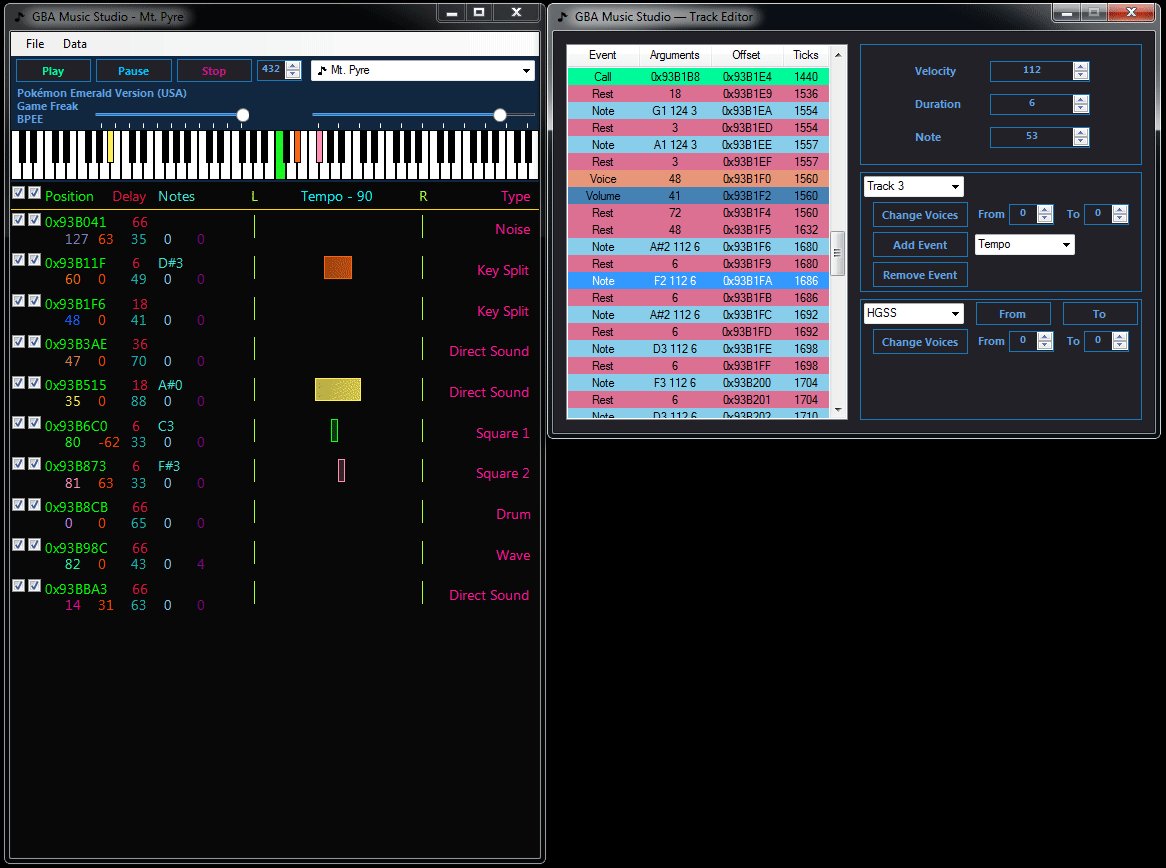
Task: Open the HGSS dropdown
Action: pos(914,313)
